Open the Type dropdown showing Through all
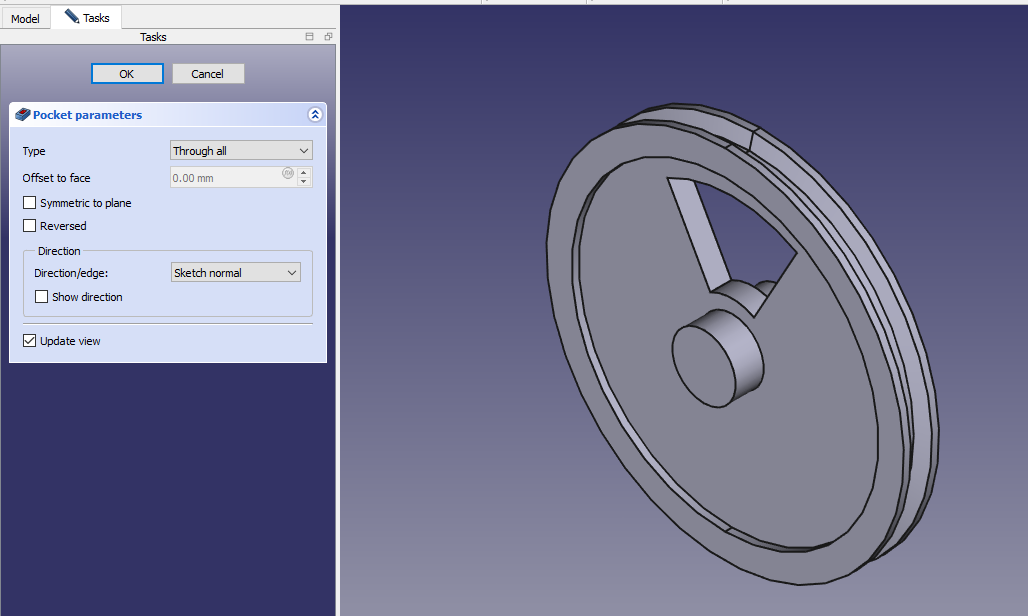 (x=241, y=151)
